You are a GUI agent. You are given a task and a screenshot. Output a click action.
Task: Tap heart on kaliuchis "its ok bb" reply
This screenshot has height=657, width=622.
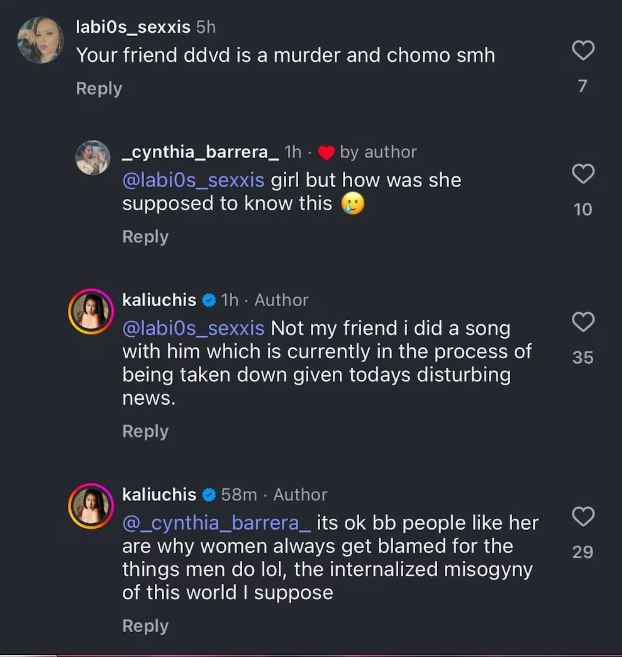582,517
